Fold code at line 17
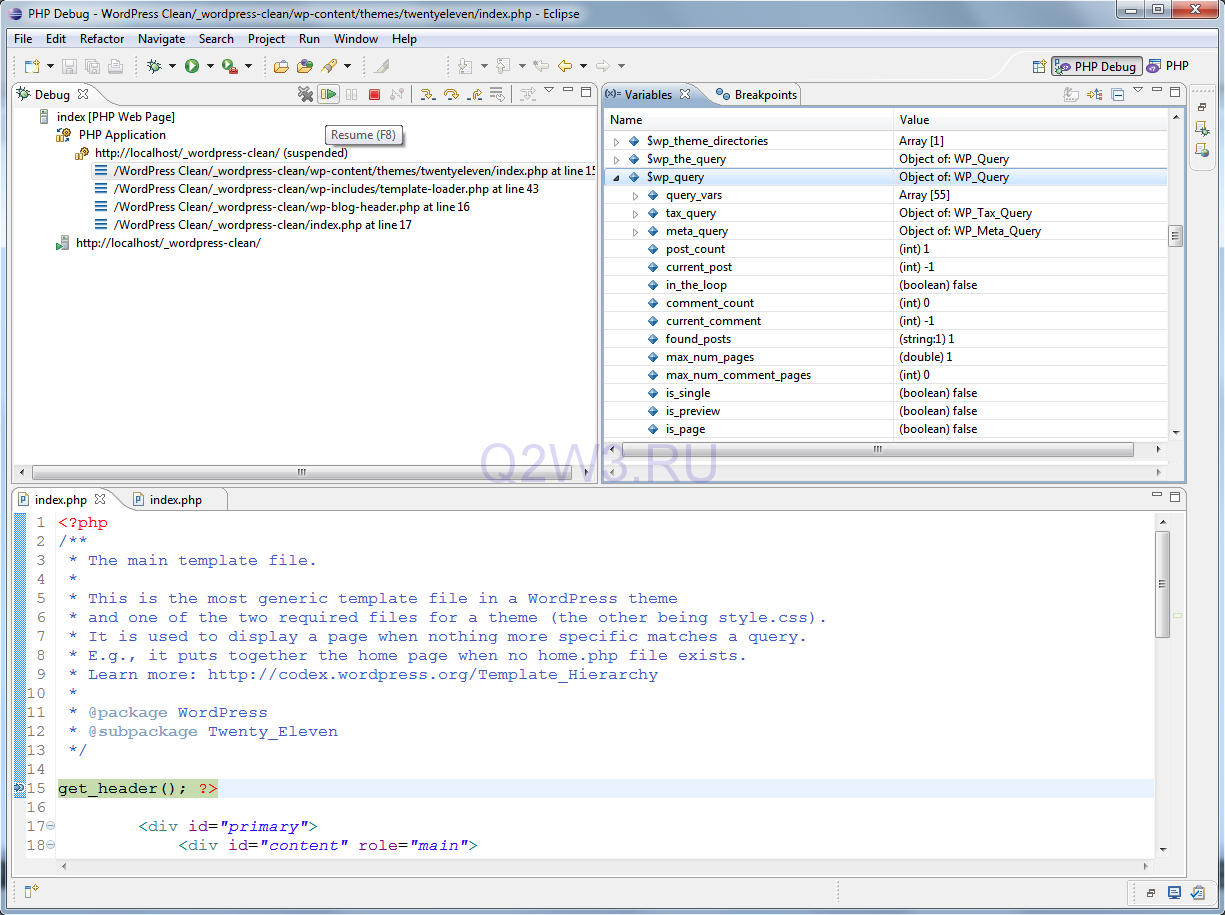The width and height of the screenshot is (1225, 915). [x=51, y=826]
